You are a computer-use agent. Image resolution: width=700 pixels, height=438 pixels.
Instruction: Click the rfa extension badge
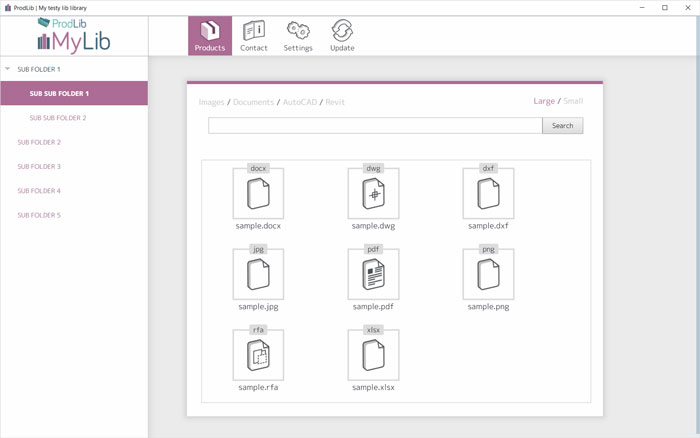click(x=258, y=330)
